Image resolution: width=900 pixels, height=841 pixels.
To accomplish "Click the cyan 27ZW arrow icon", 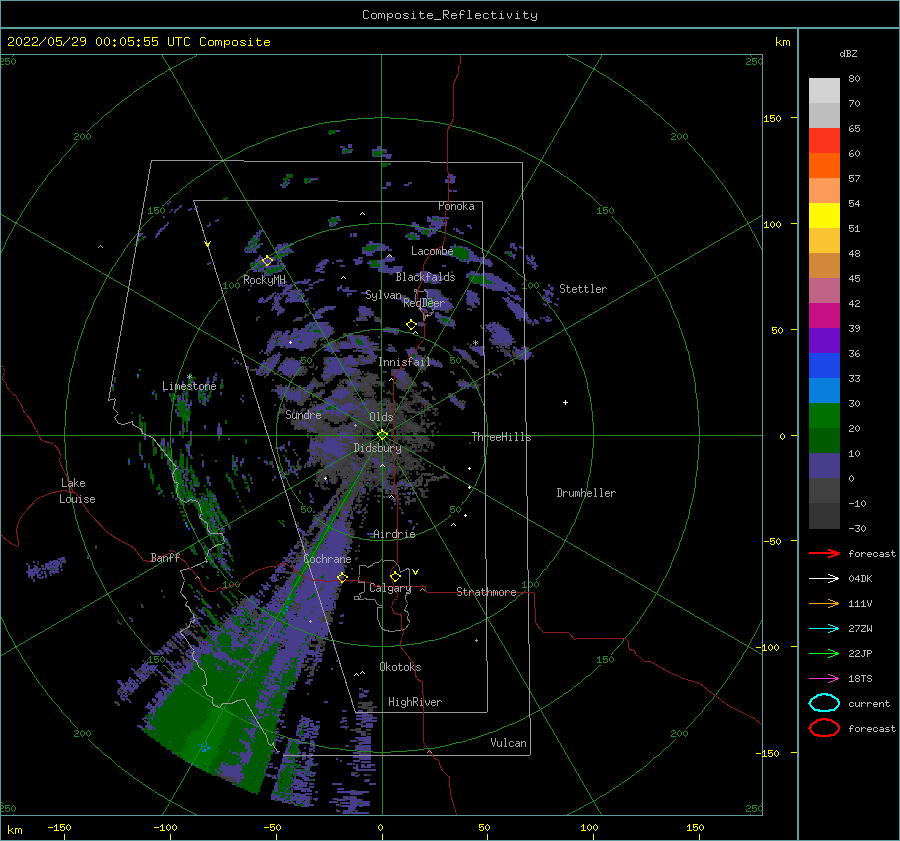I will [824, 628].
